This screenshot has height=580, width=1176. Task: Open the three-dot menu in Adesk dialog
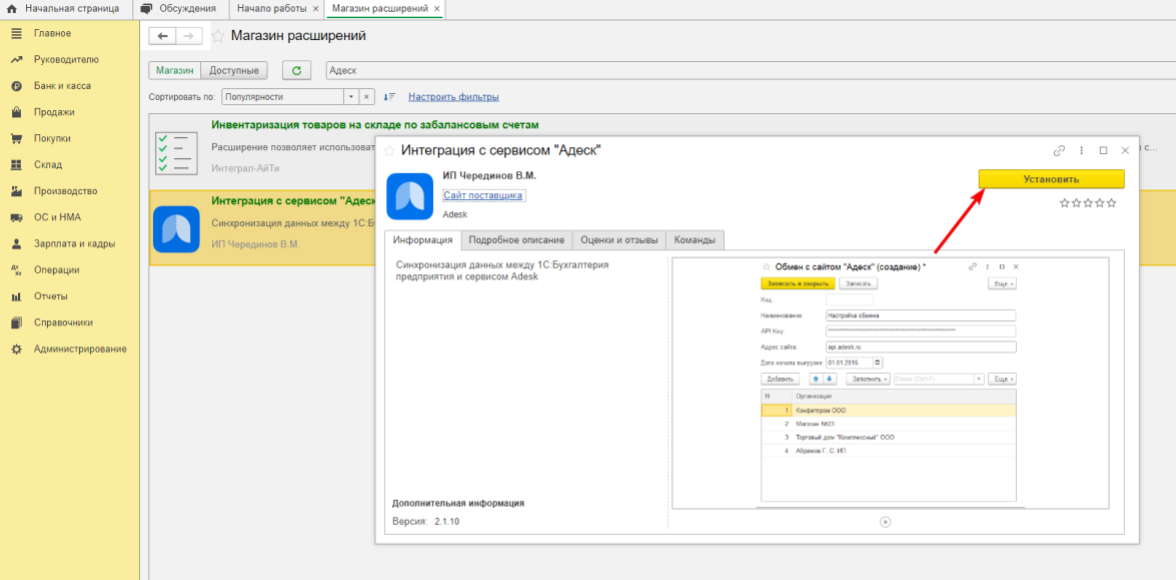(x=1082, y=150)
